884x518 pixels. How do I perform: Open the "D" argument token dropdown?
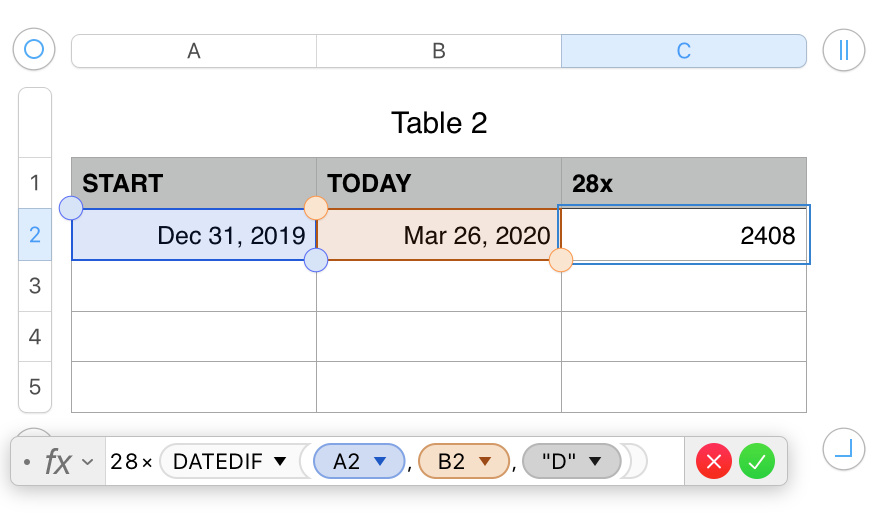(595, 462)
